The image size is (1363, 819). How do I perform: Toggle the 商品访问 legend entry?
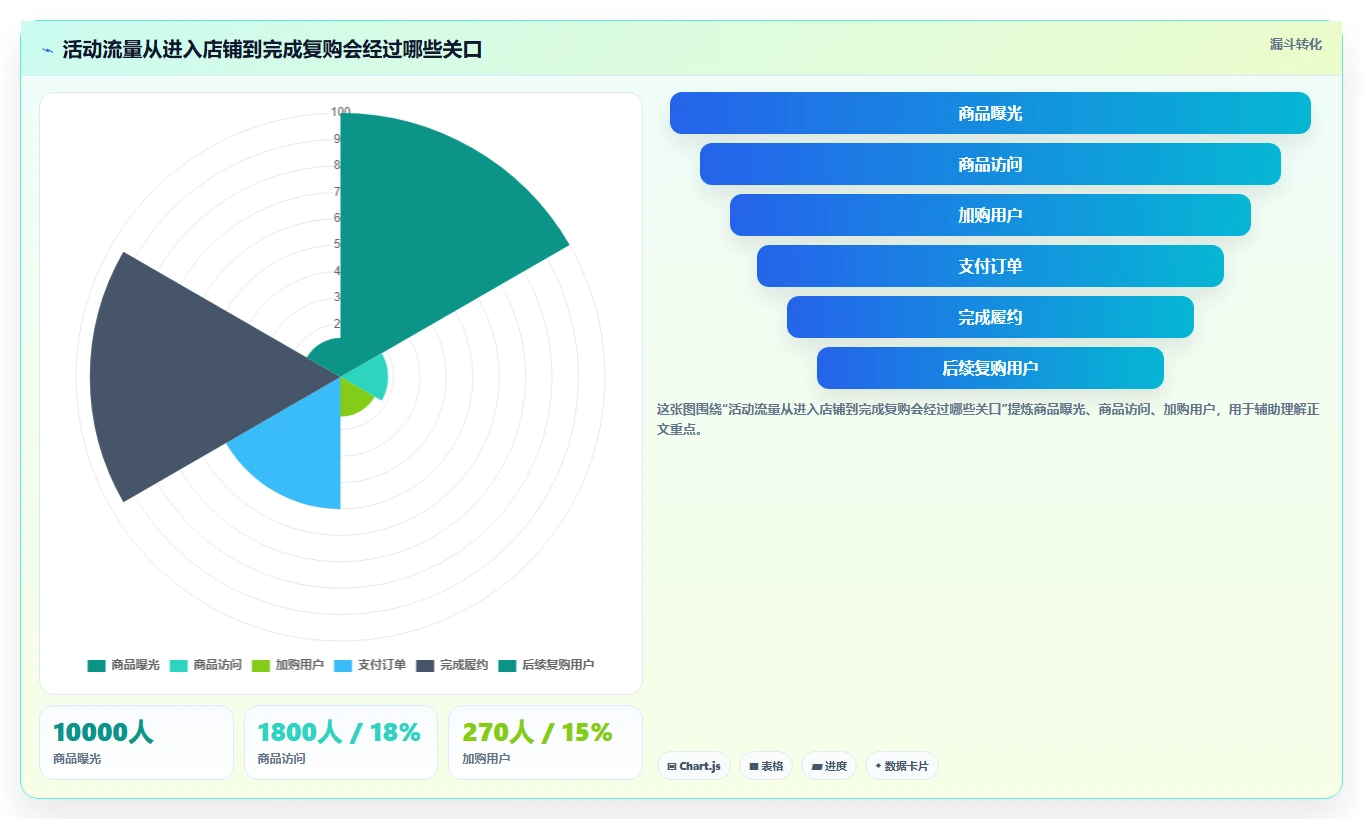[206, 665]
